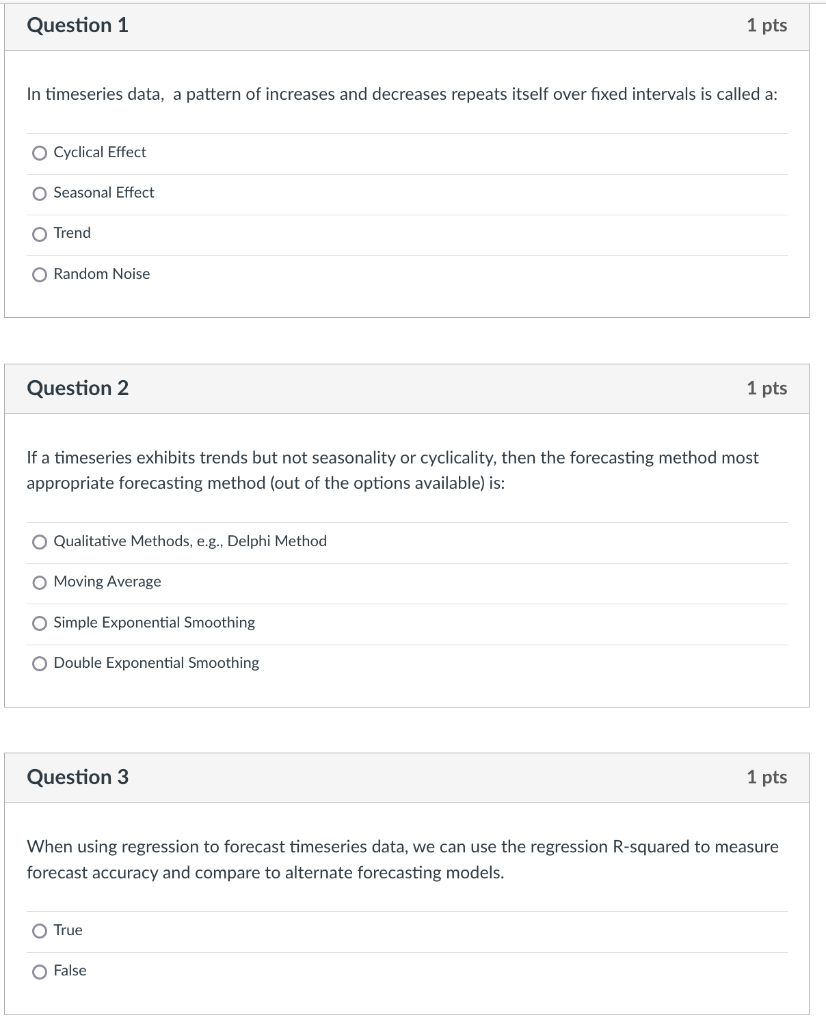Select the Trend answer option
Viewport: 826px width, 1024px height.
click(39, 234)
